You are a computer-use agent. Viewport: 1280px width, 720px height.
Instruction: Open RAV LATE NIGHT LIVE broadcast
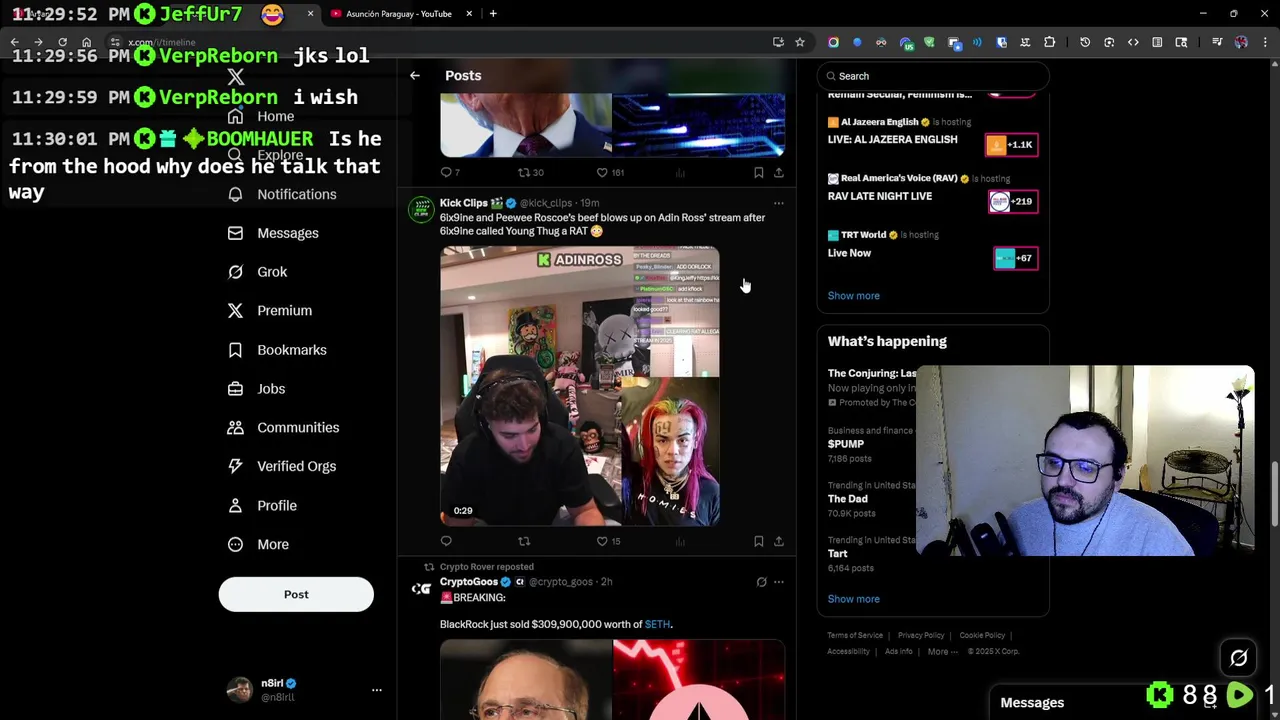point(880,196)
